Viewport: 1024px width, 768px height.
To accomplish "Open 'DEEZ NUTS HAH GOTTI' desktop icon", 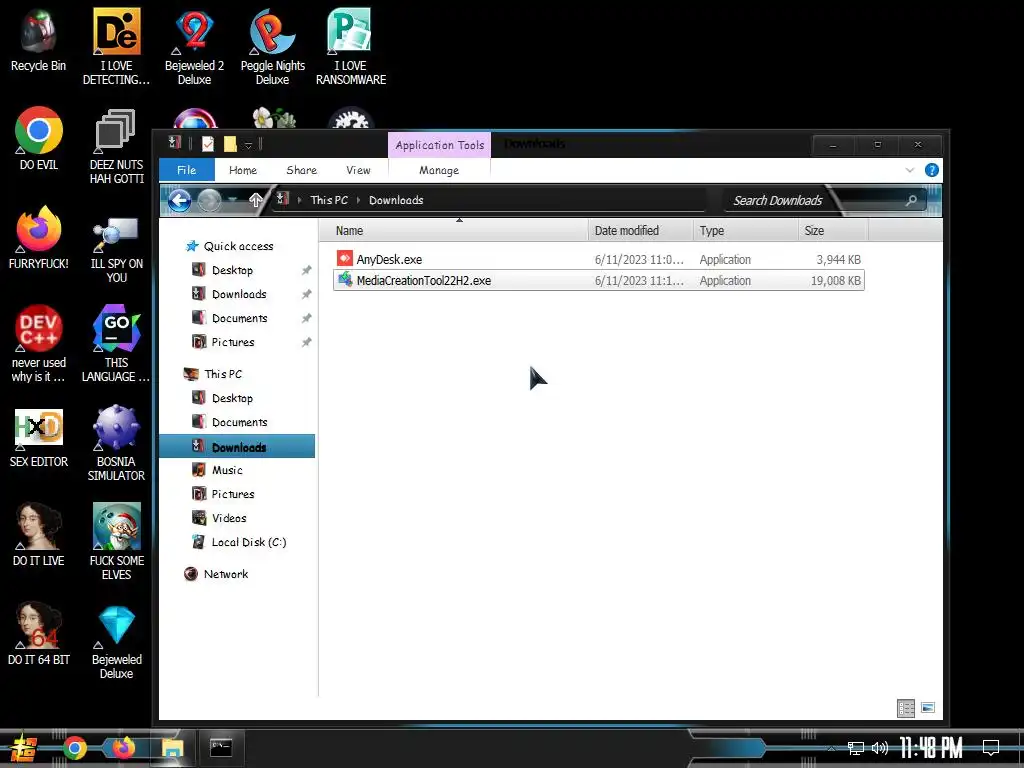I will pyautogui.click(x=116, y=146).
